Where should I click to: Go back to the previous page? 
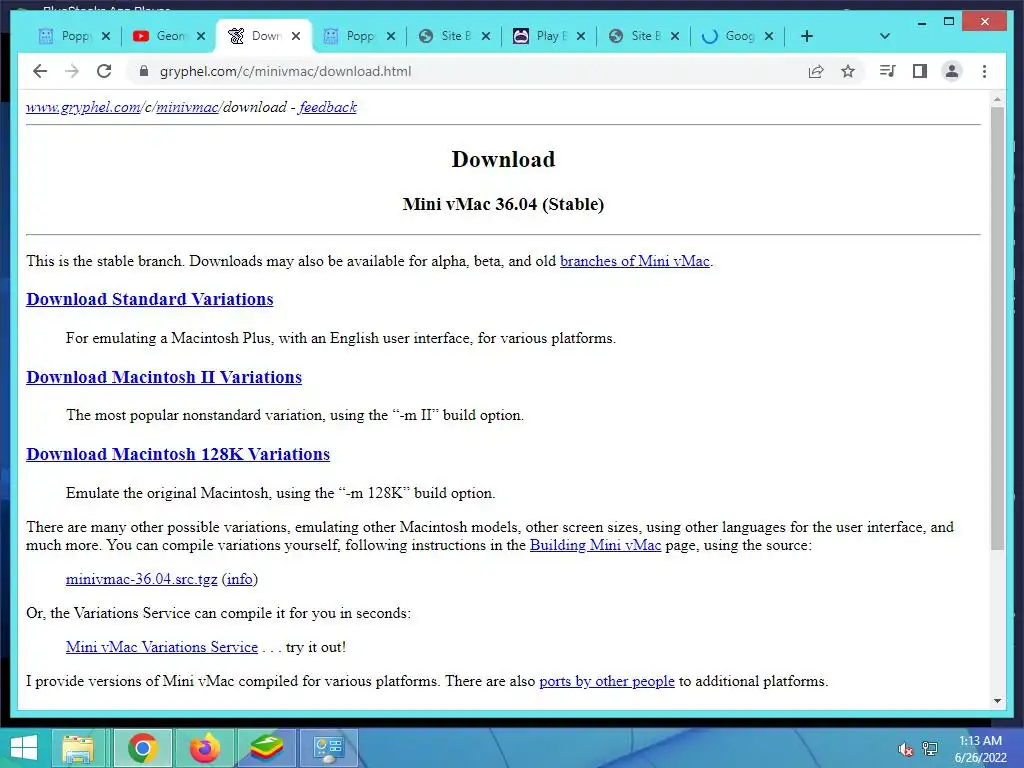(x=40, y=71)
